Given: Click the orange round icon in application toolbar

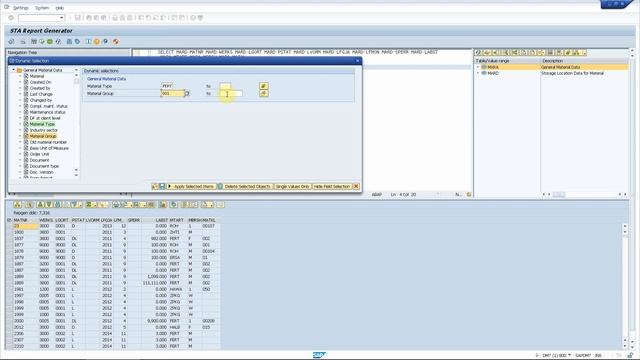Looking at the screenshot, I should [97, 42].
